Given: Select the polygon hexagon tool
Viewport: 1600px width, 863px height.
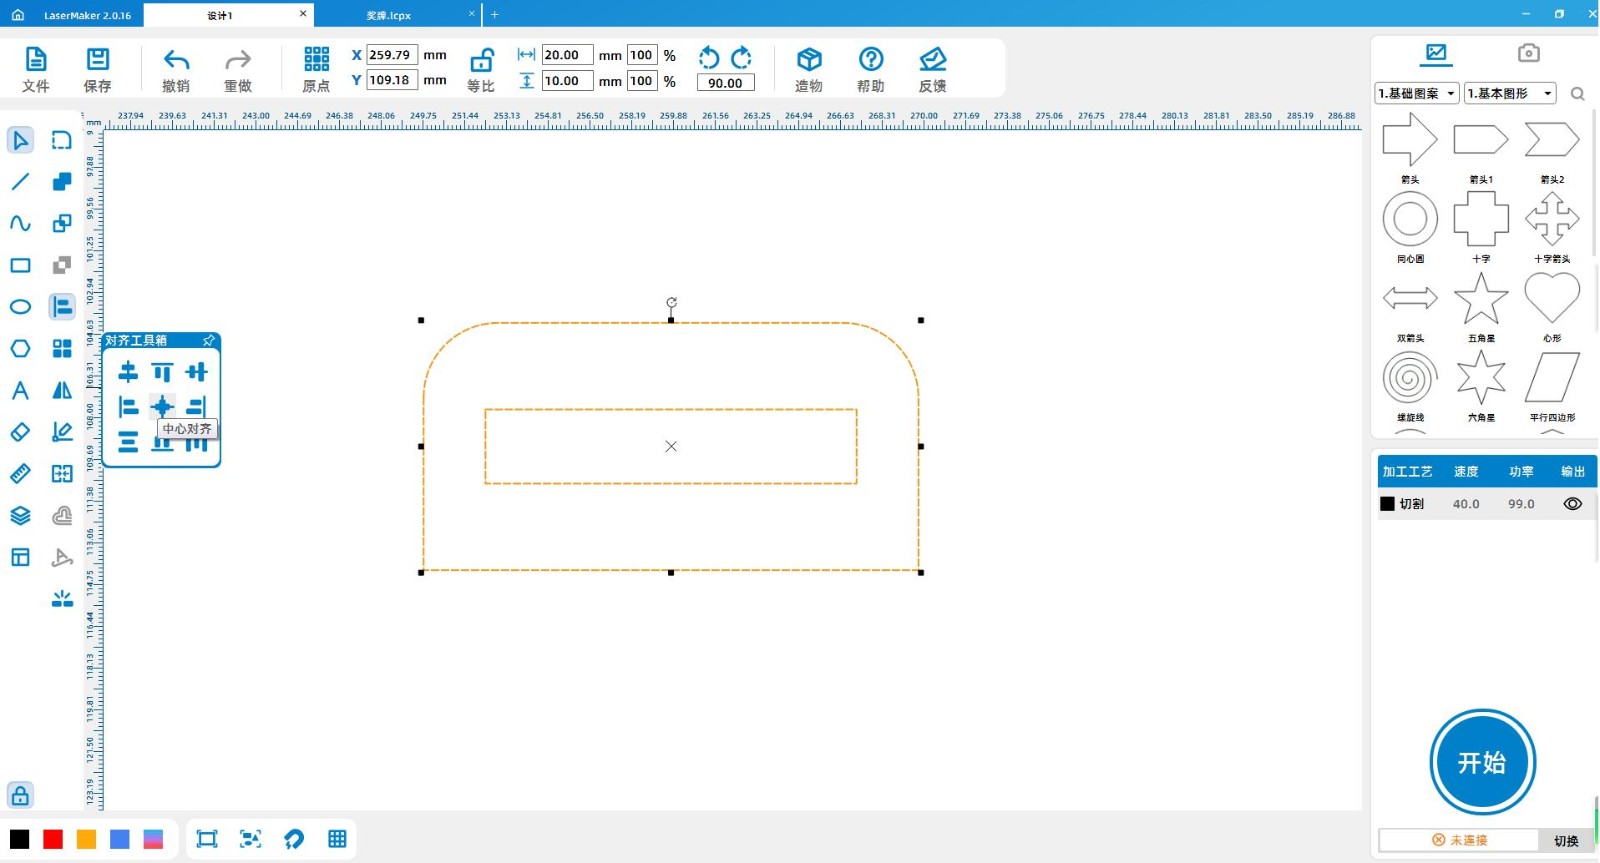Looking at the screenshot, I should pyautogui.click(x=20, y=348).
